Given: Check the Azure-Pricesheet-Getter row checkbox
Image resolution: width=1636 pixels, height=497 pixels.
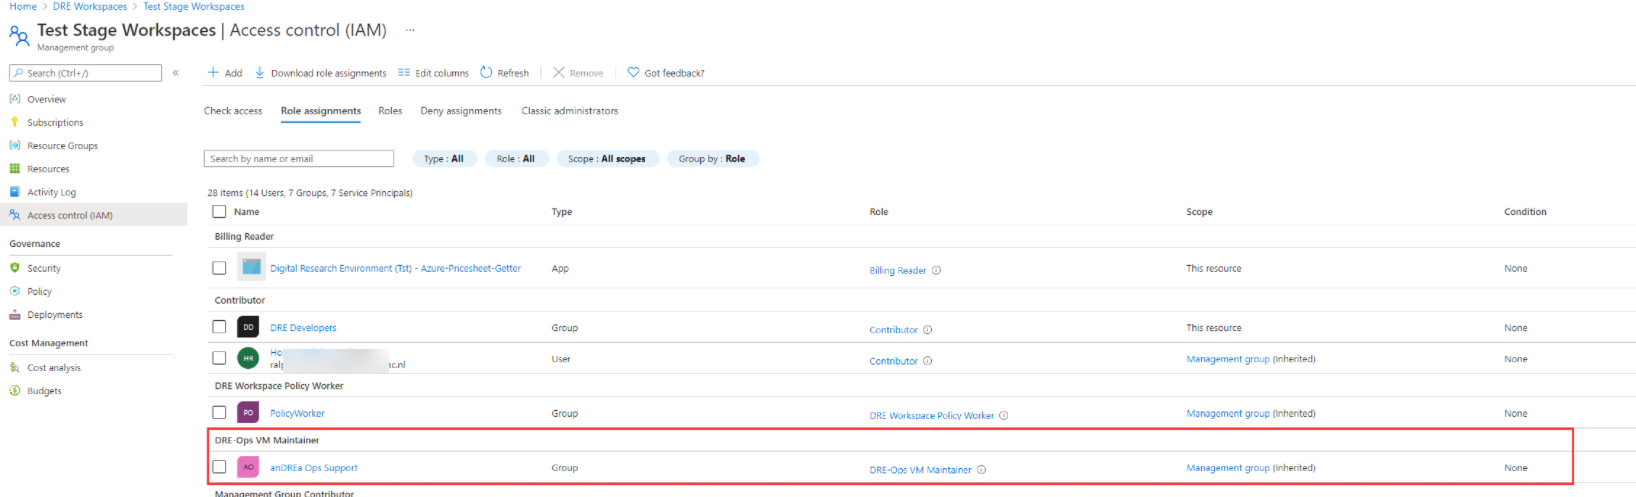Looking at the screenshot, I should (219, 268).
